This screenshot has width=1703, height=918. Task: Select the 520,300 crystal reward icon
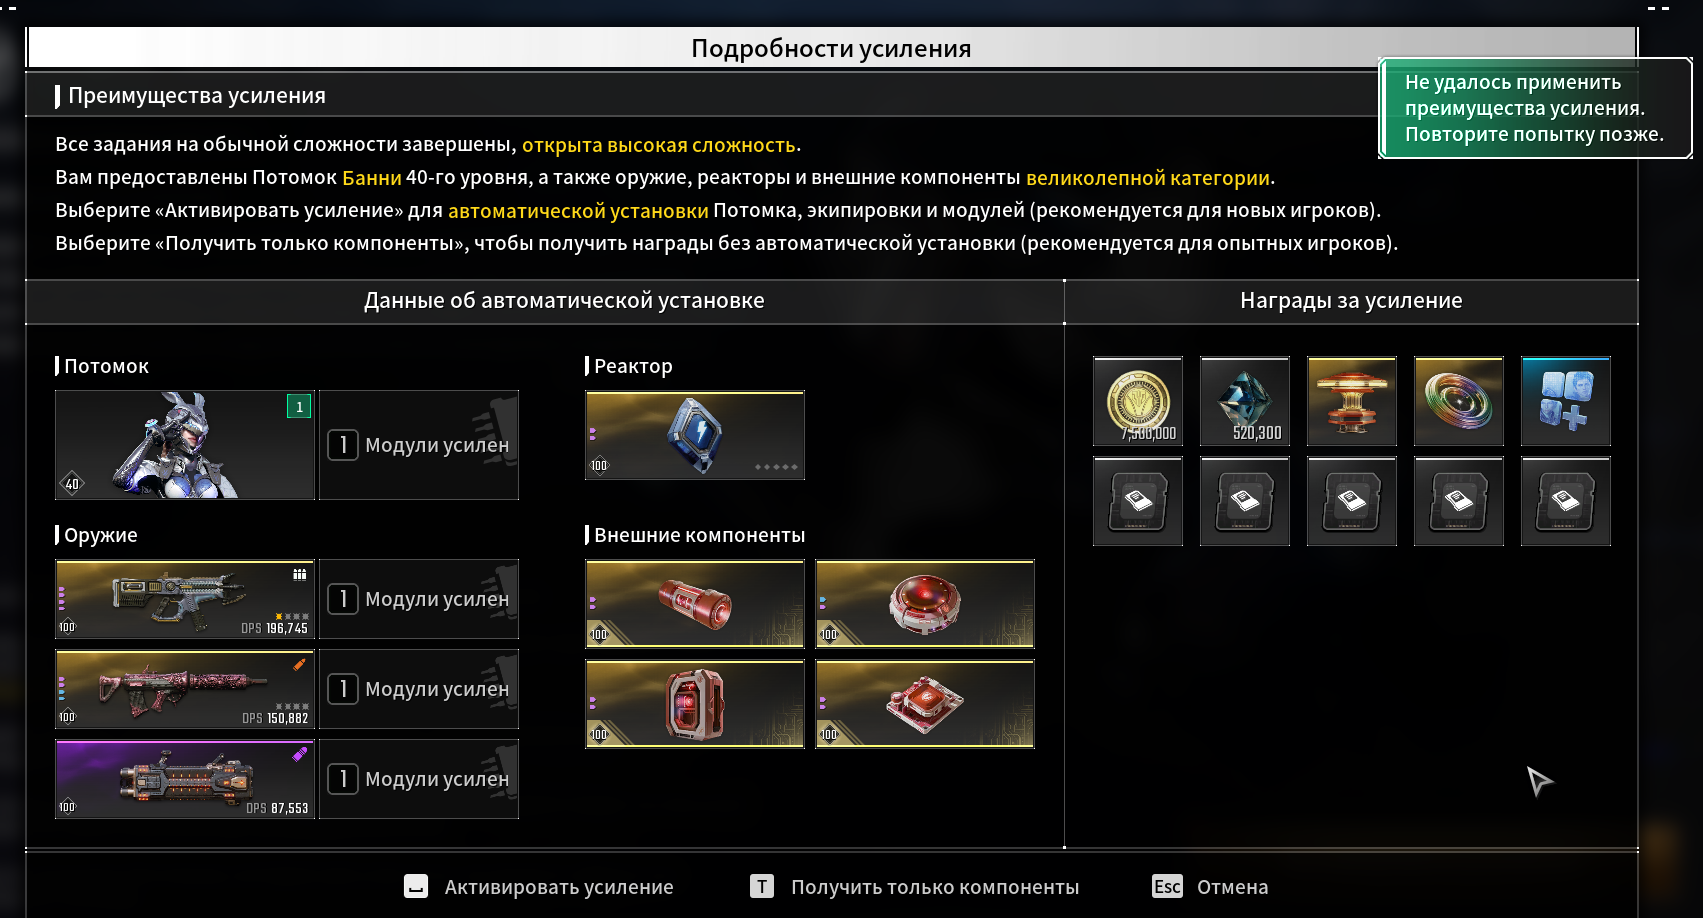coord(1245,401)
